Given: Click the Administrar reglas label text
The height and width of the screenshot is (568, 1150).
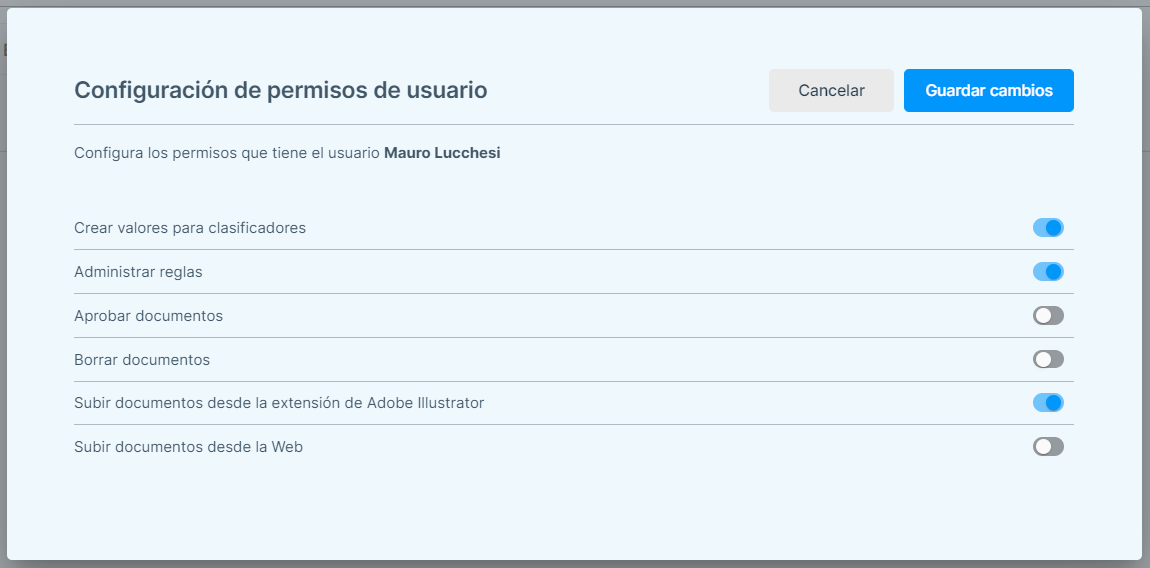Looking at the screenshot, I should coord(138,272).
